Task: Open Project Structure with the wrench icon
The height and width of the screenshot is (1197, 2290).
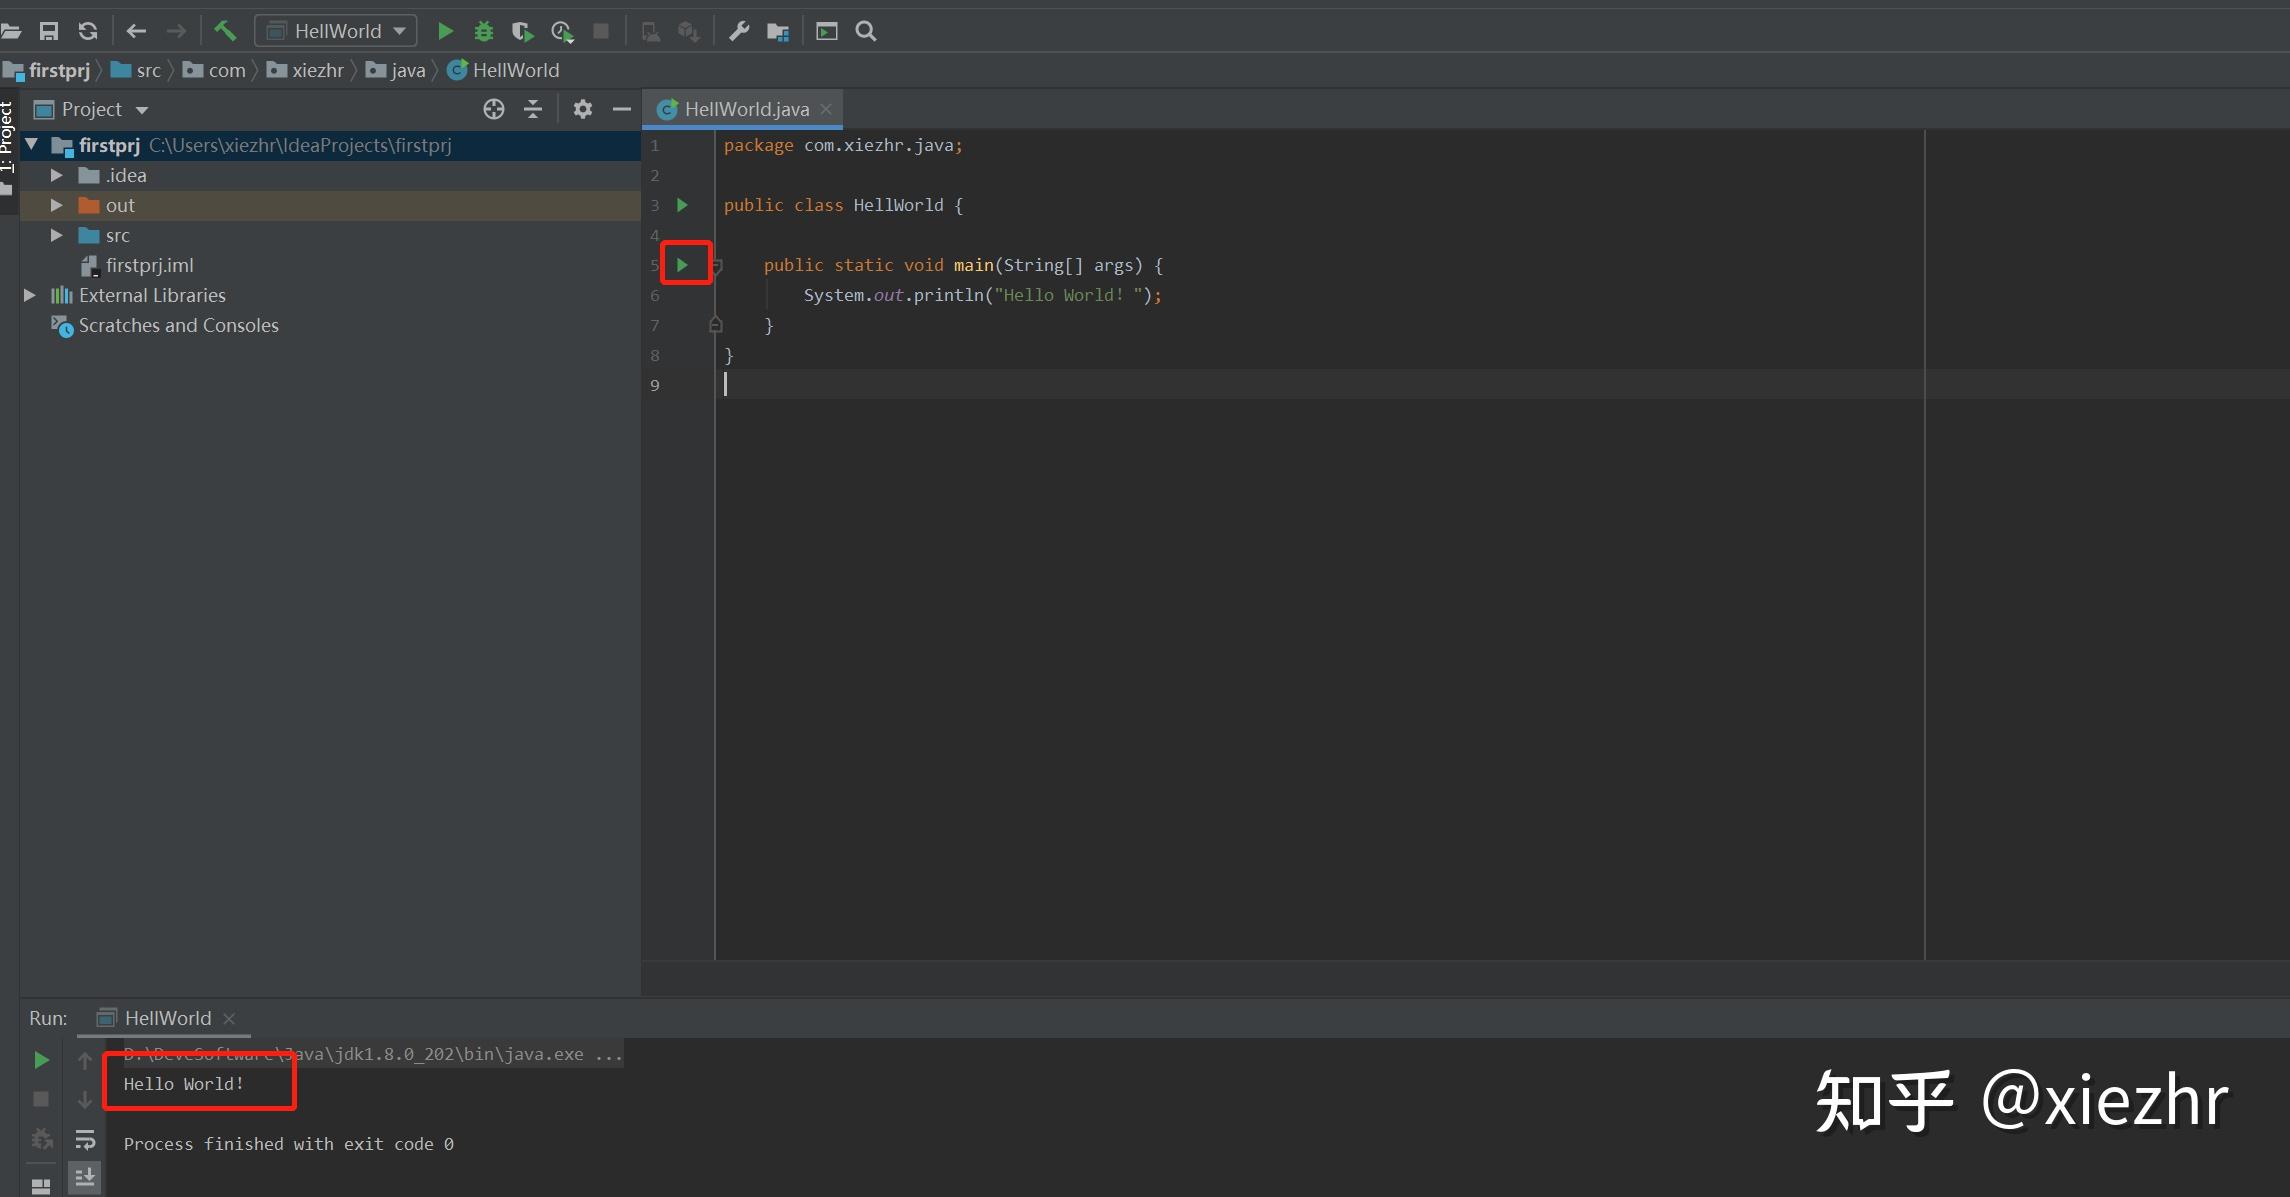Action: (x=738, y=31)
